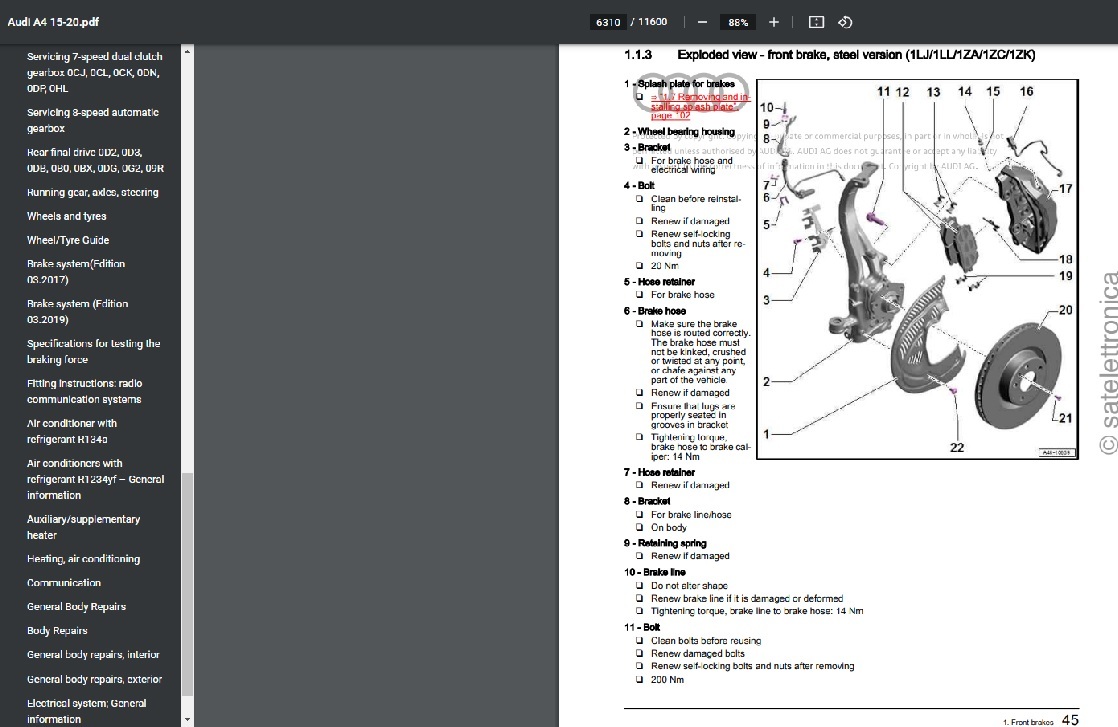
Task: Open Running gear, axles, steering bookmark
Action: point(93,192)
